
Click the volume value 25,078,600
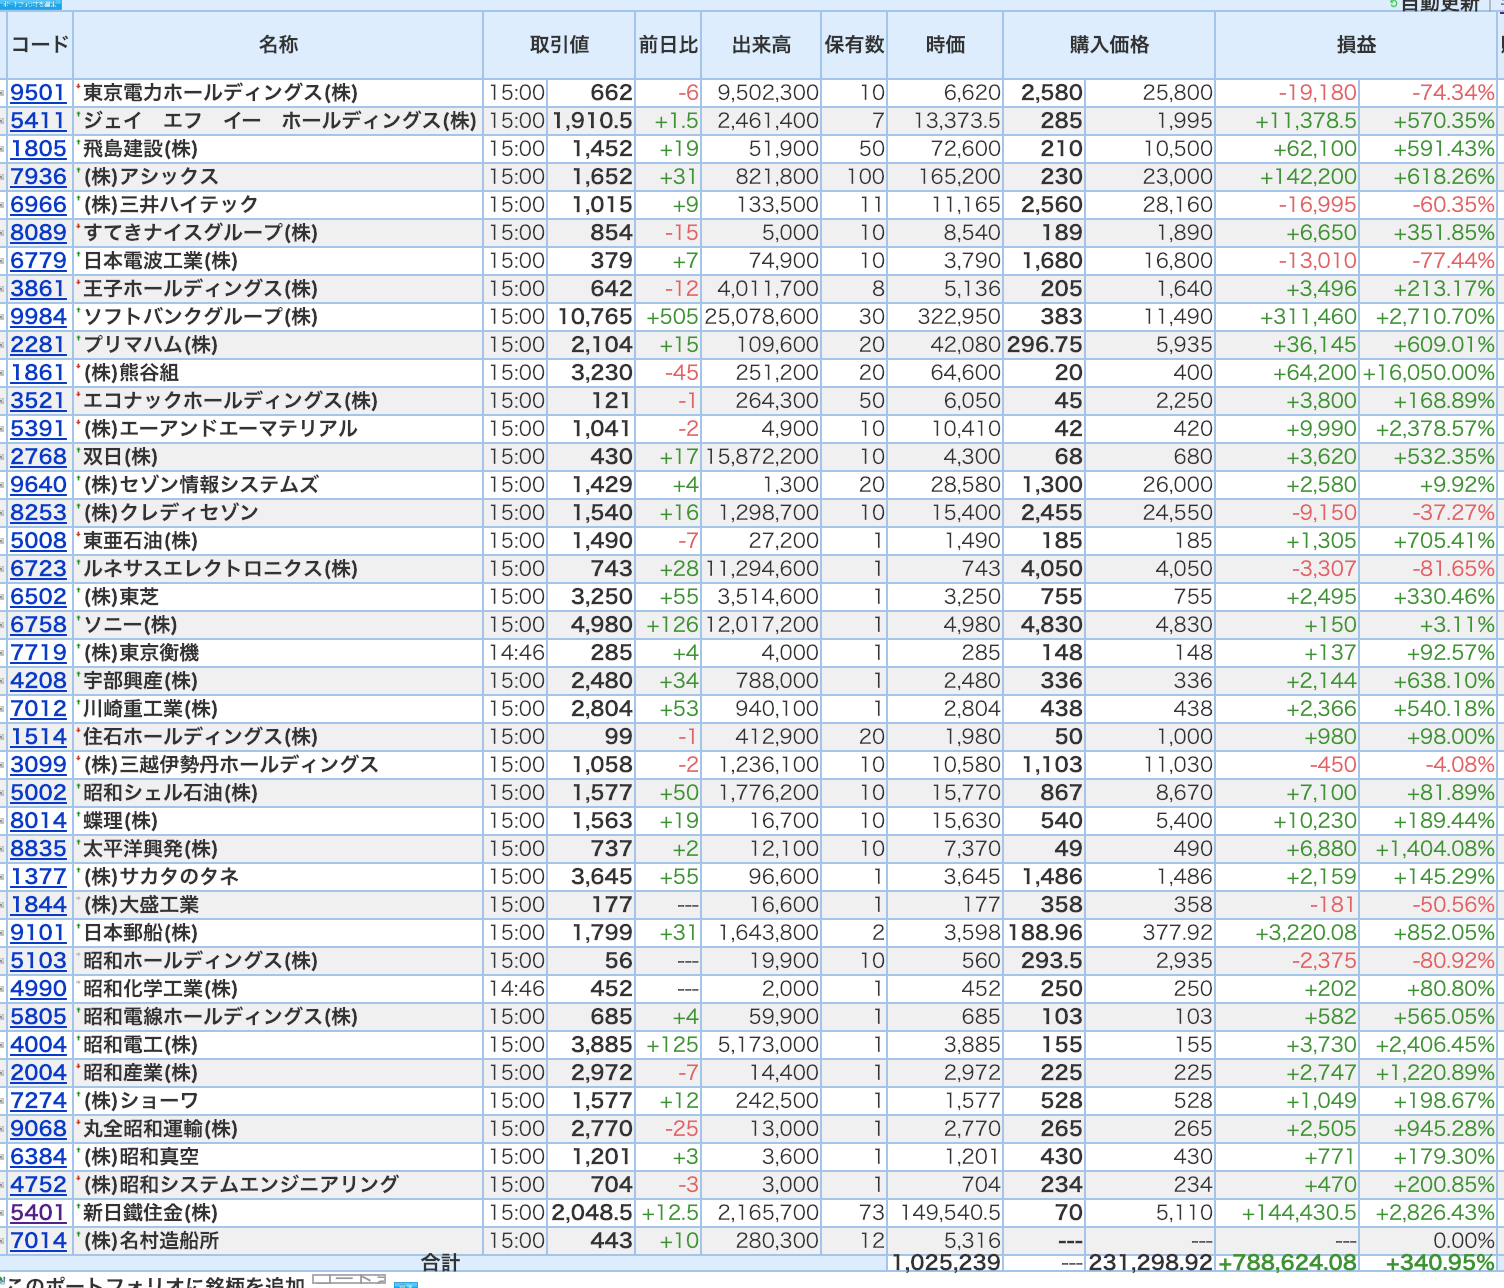point(762,317)
